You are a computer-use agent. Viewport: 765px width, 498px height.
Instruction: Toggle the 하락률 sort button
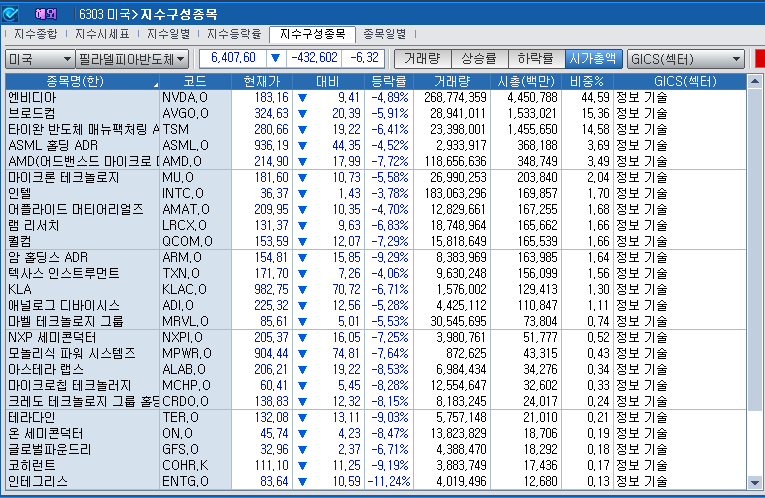click(x=535, y=58)
